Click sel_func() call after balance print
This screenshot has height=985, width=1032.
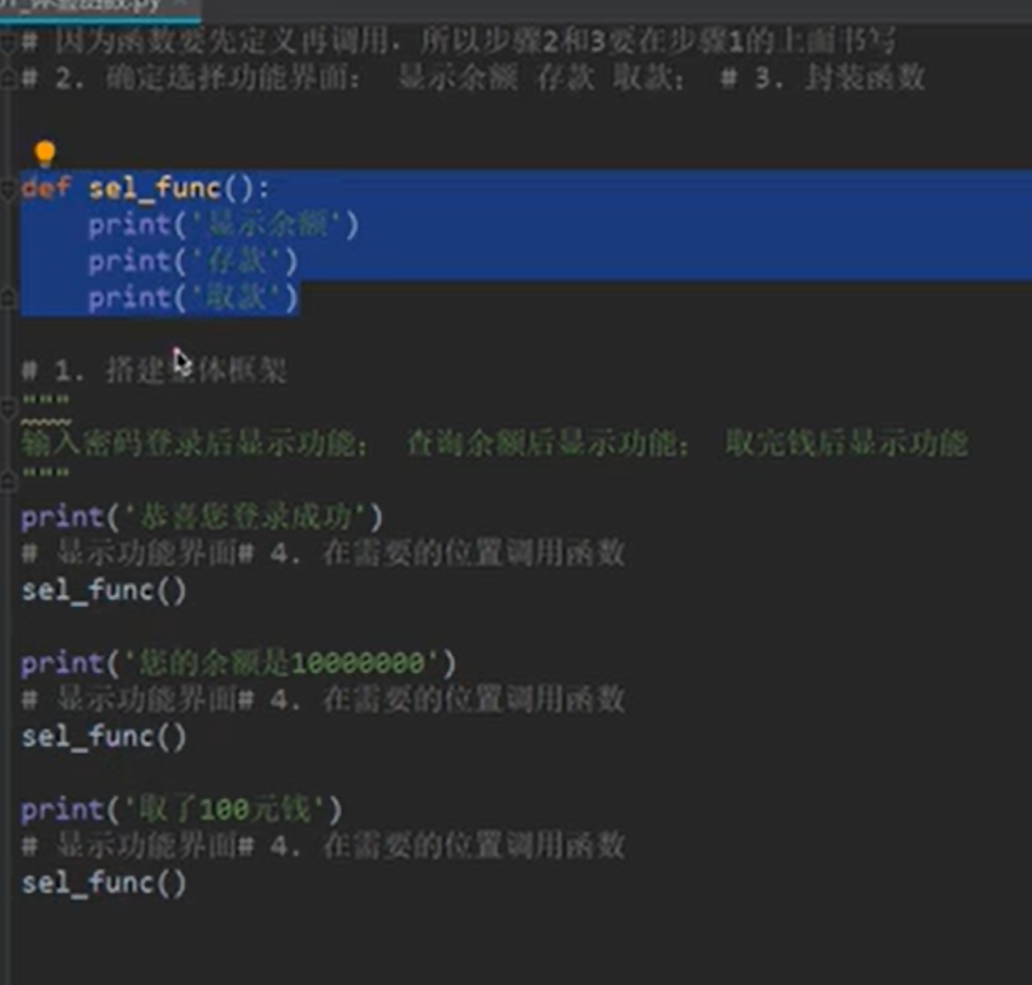[103, 736]
